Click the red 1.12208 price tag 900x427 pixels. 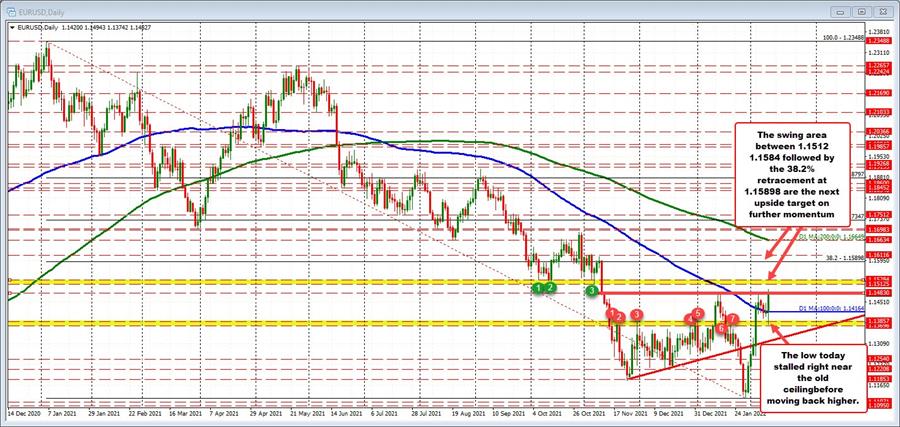click(x=877, y=368)
